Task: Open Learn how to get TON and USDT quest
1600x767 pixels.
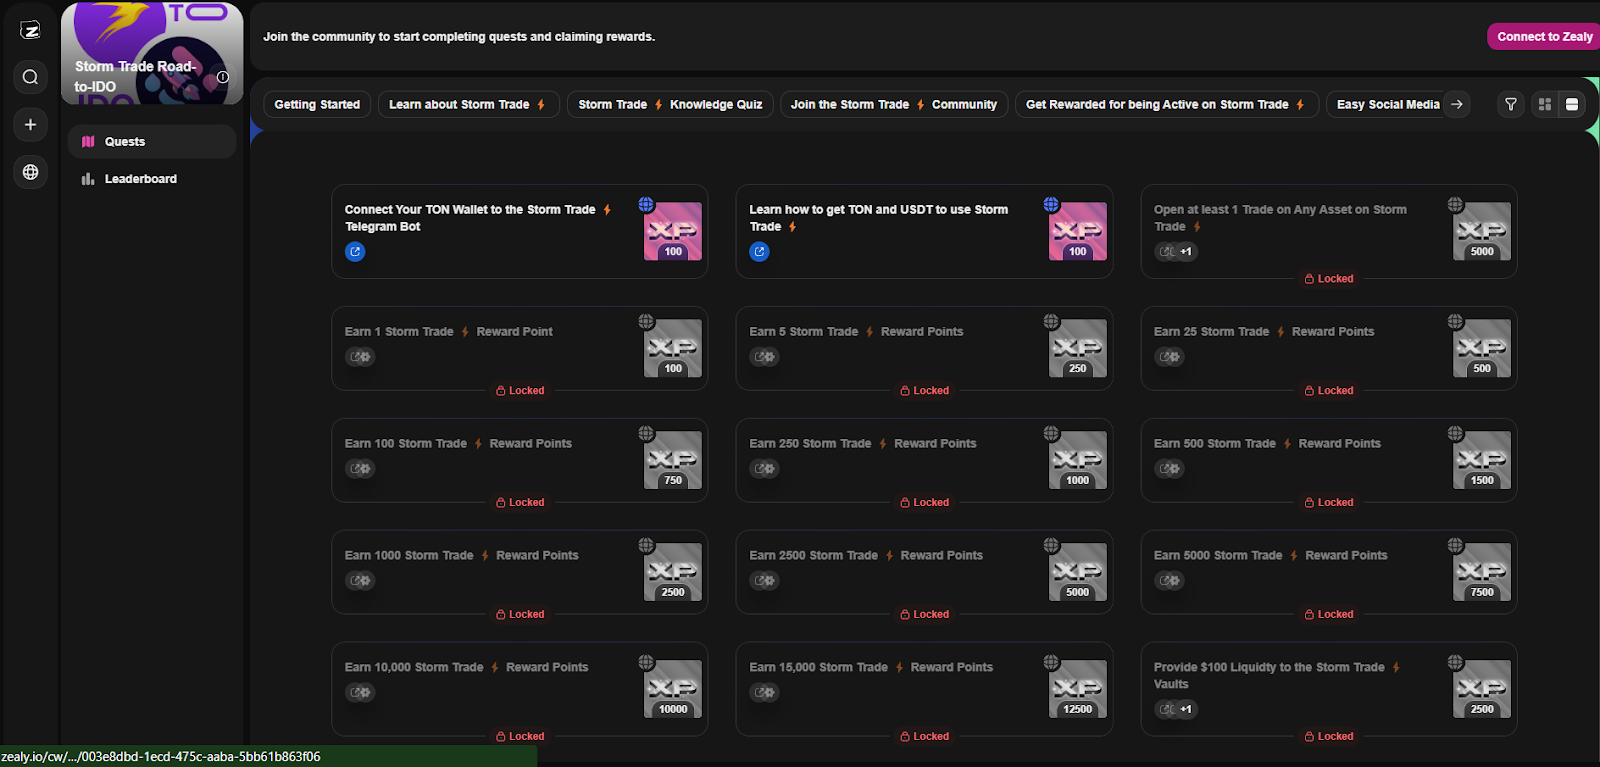Action: tap(878, 218)
